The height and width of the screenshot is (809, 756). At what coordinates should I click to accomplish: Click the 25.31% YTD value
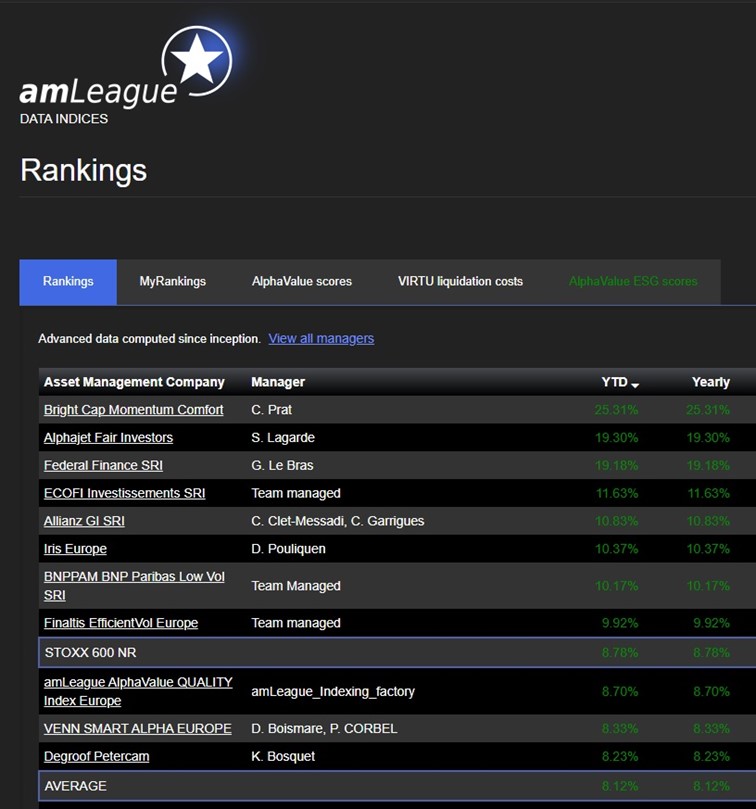click(x=616, y=410)
